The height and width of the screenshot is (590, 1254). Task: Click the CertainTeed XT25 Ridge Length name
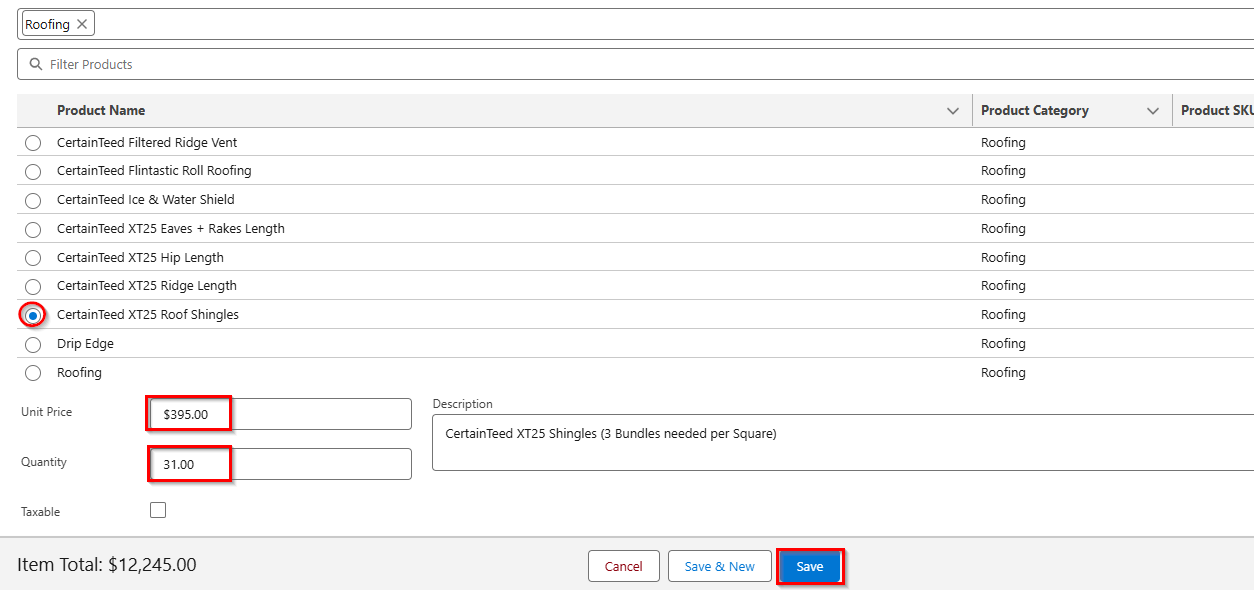147,285
